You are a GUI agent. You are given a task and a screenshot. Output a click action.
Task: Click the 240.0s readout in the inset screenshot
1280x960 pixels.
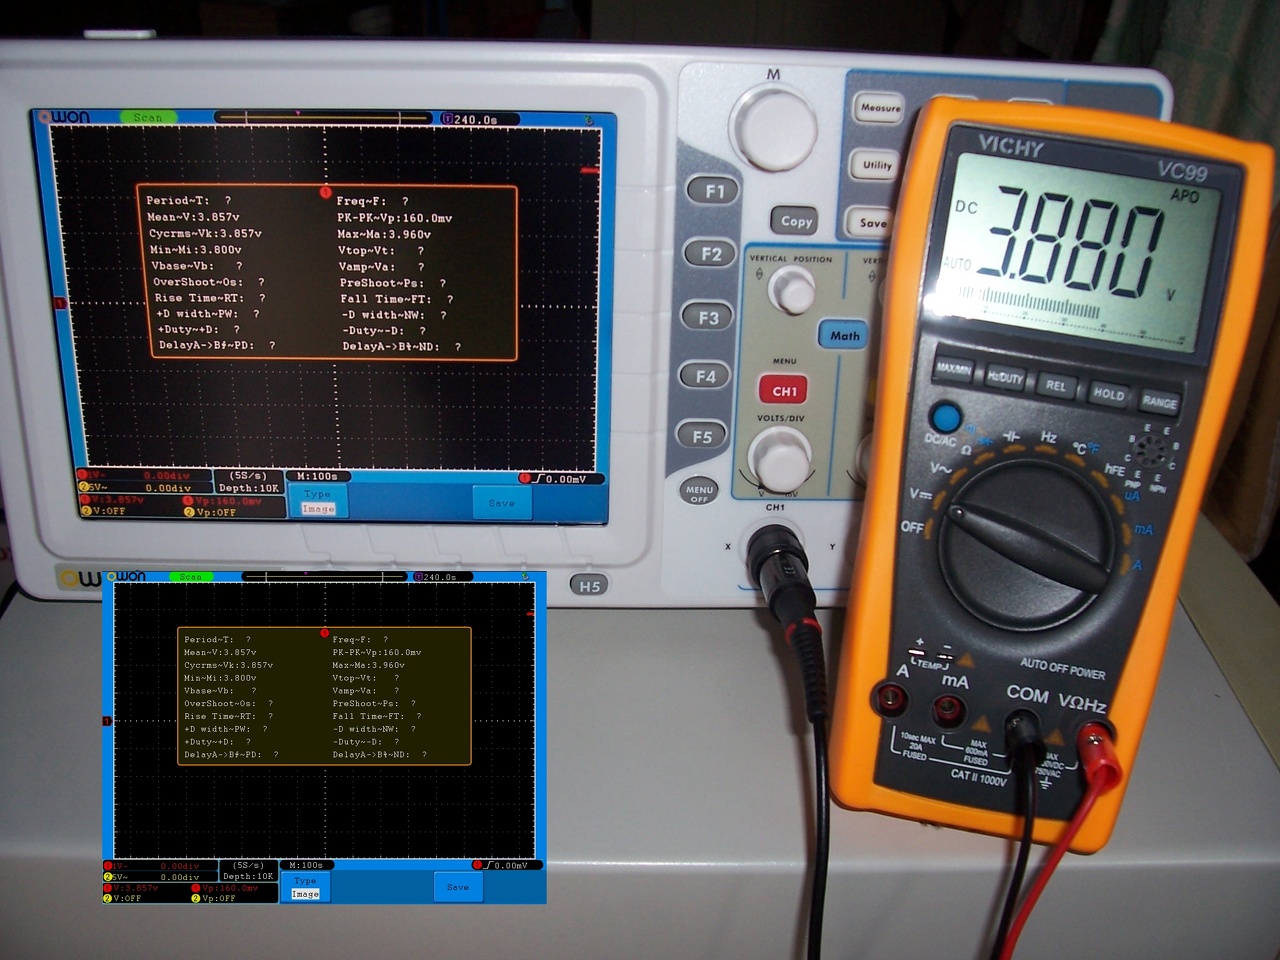pos(440,577)
